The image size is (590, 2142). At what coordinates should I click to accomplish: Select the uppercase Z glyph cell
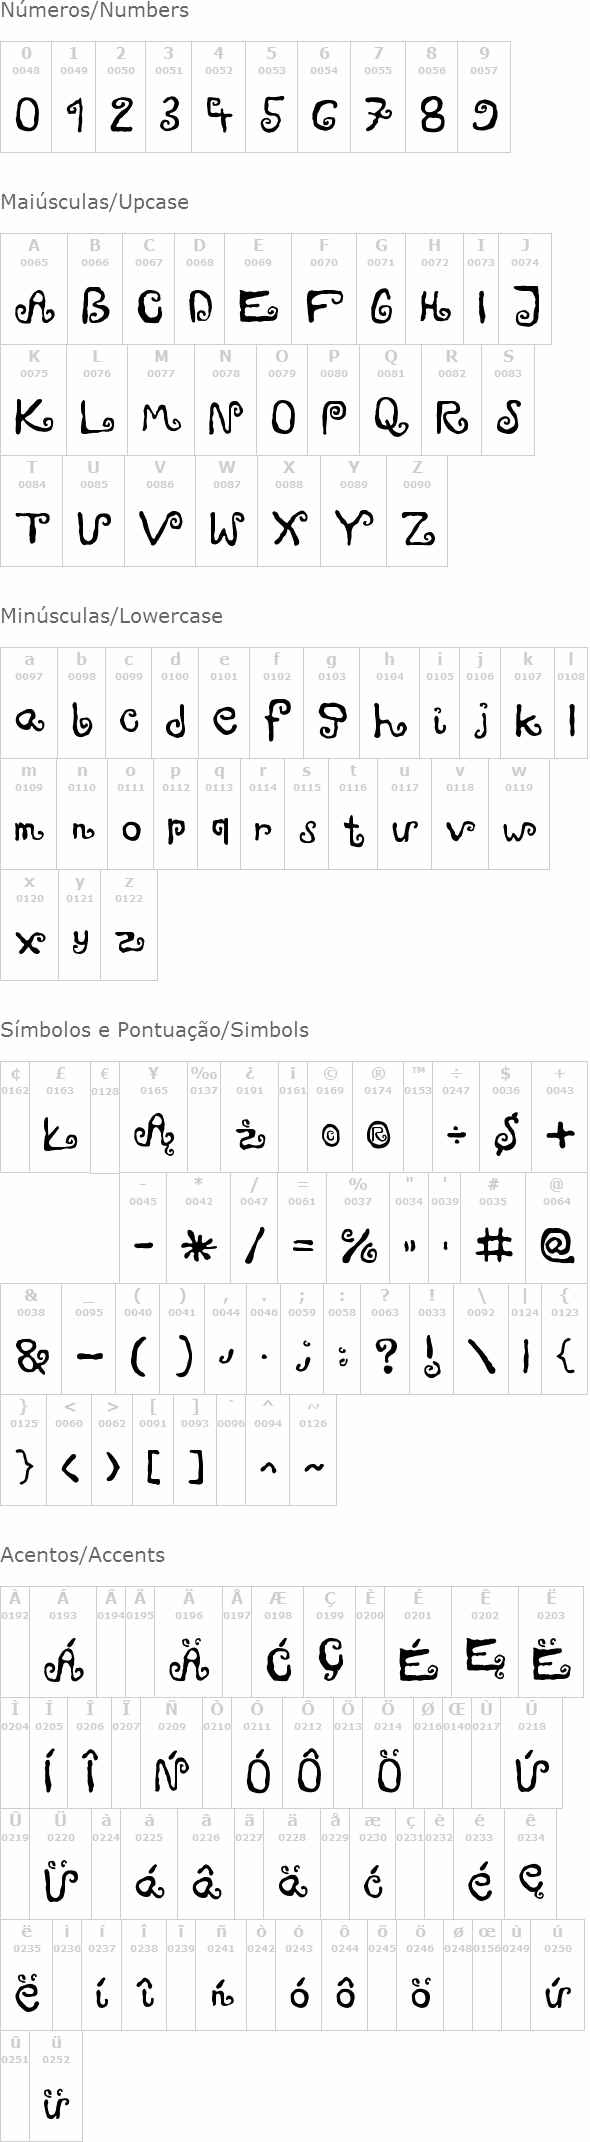(417, 511)
